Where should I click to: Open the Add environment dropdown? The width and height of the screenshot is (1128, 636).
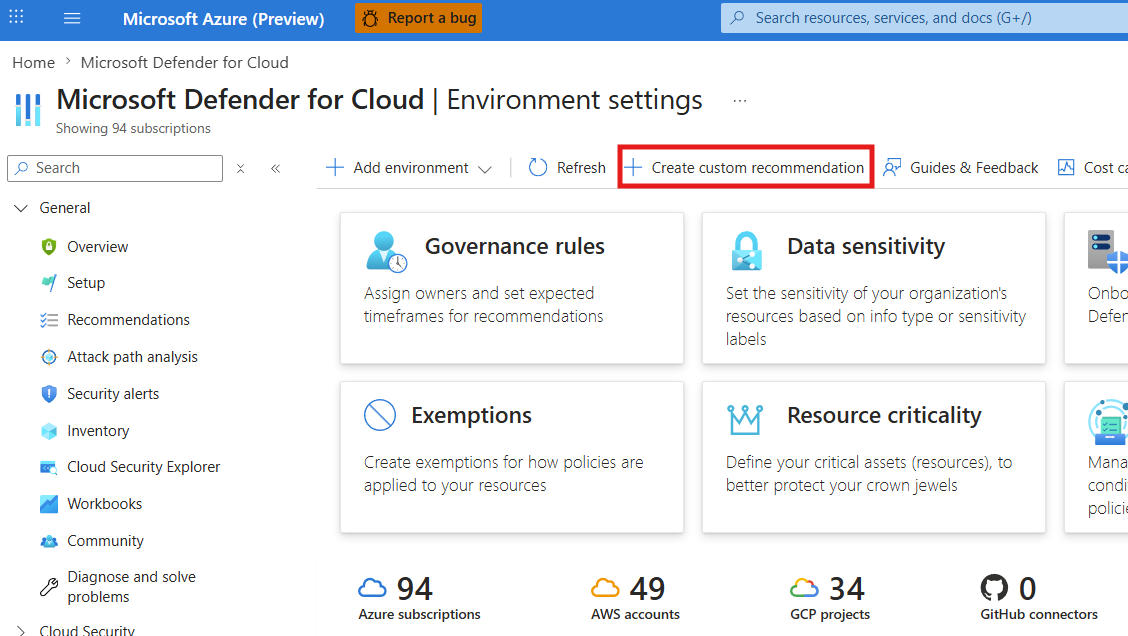point(409,168)
